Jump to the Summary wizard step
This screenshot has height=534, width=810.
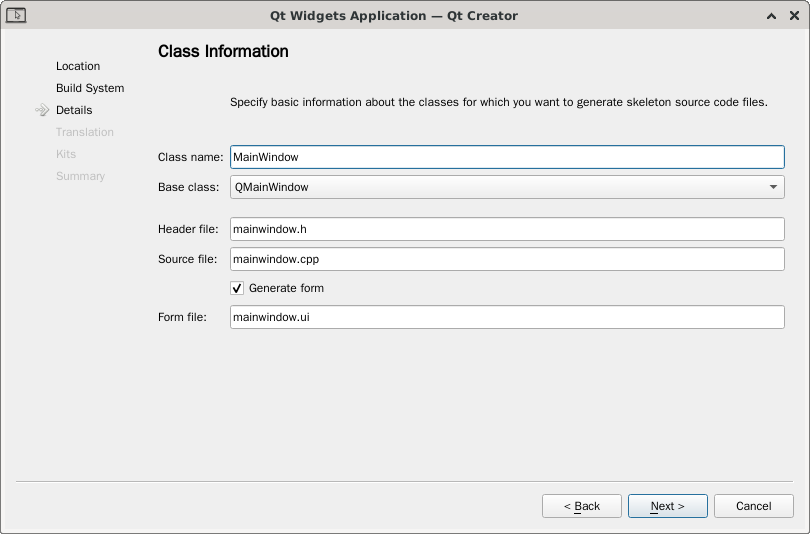click(80, 176)
